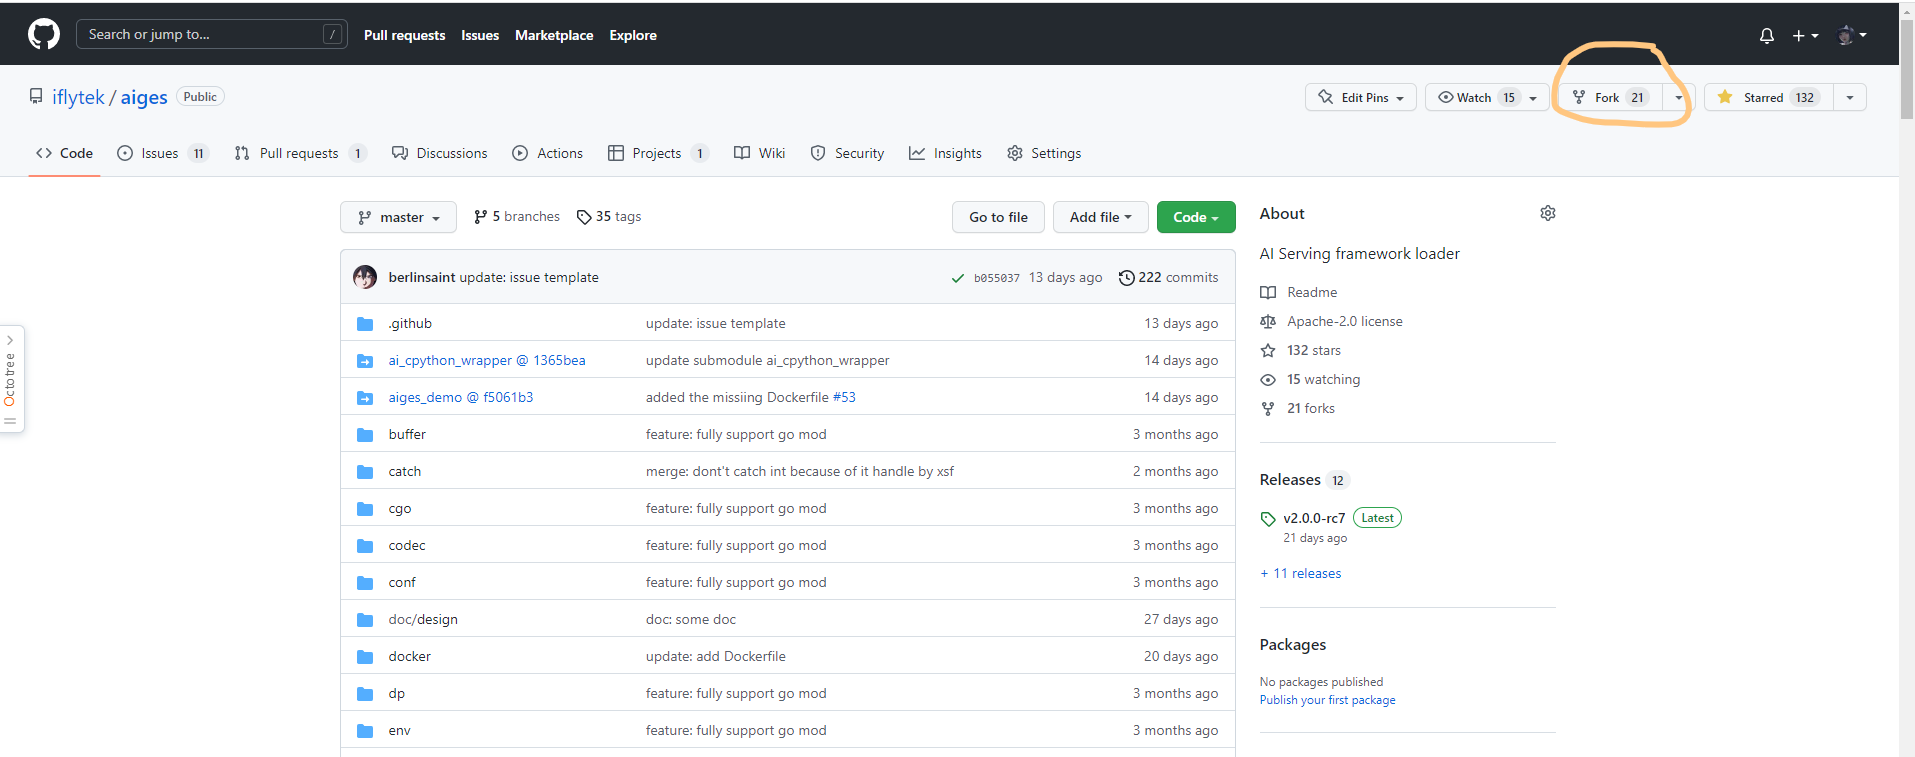Open pull request #53 link
Screen dimensions: 1915x757
tap(844, 397)
